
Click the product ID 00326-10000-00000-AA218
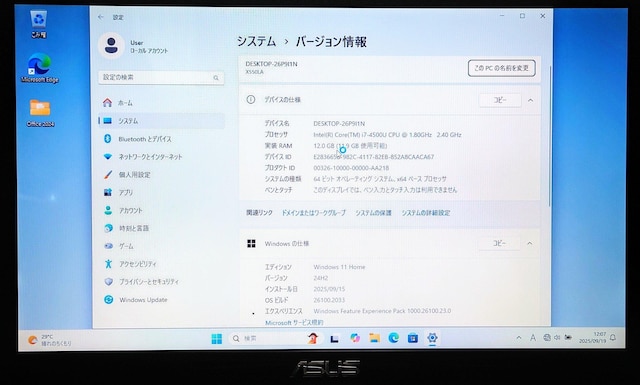pos(351,168)
